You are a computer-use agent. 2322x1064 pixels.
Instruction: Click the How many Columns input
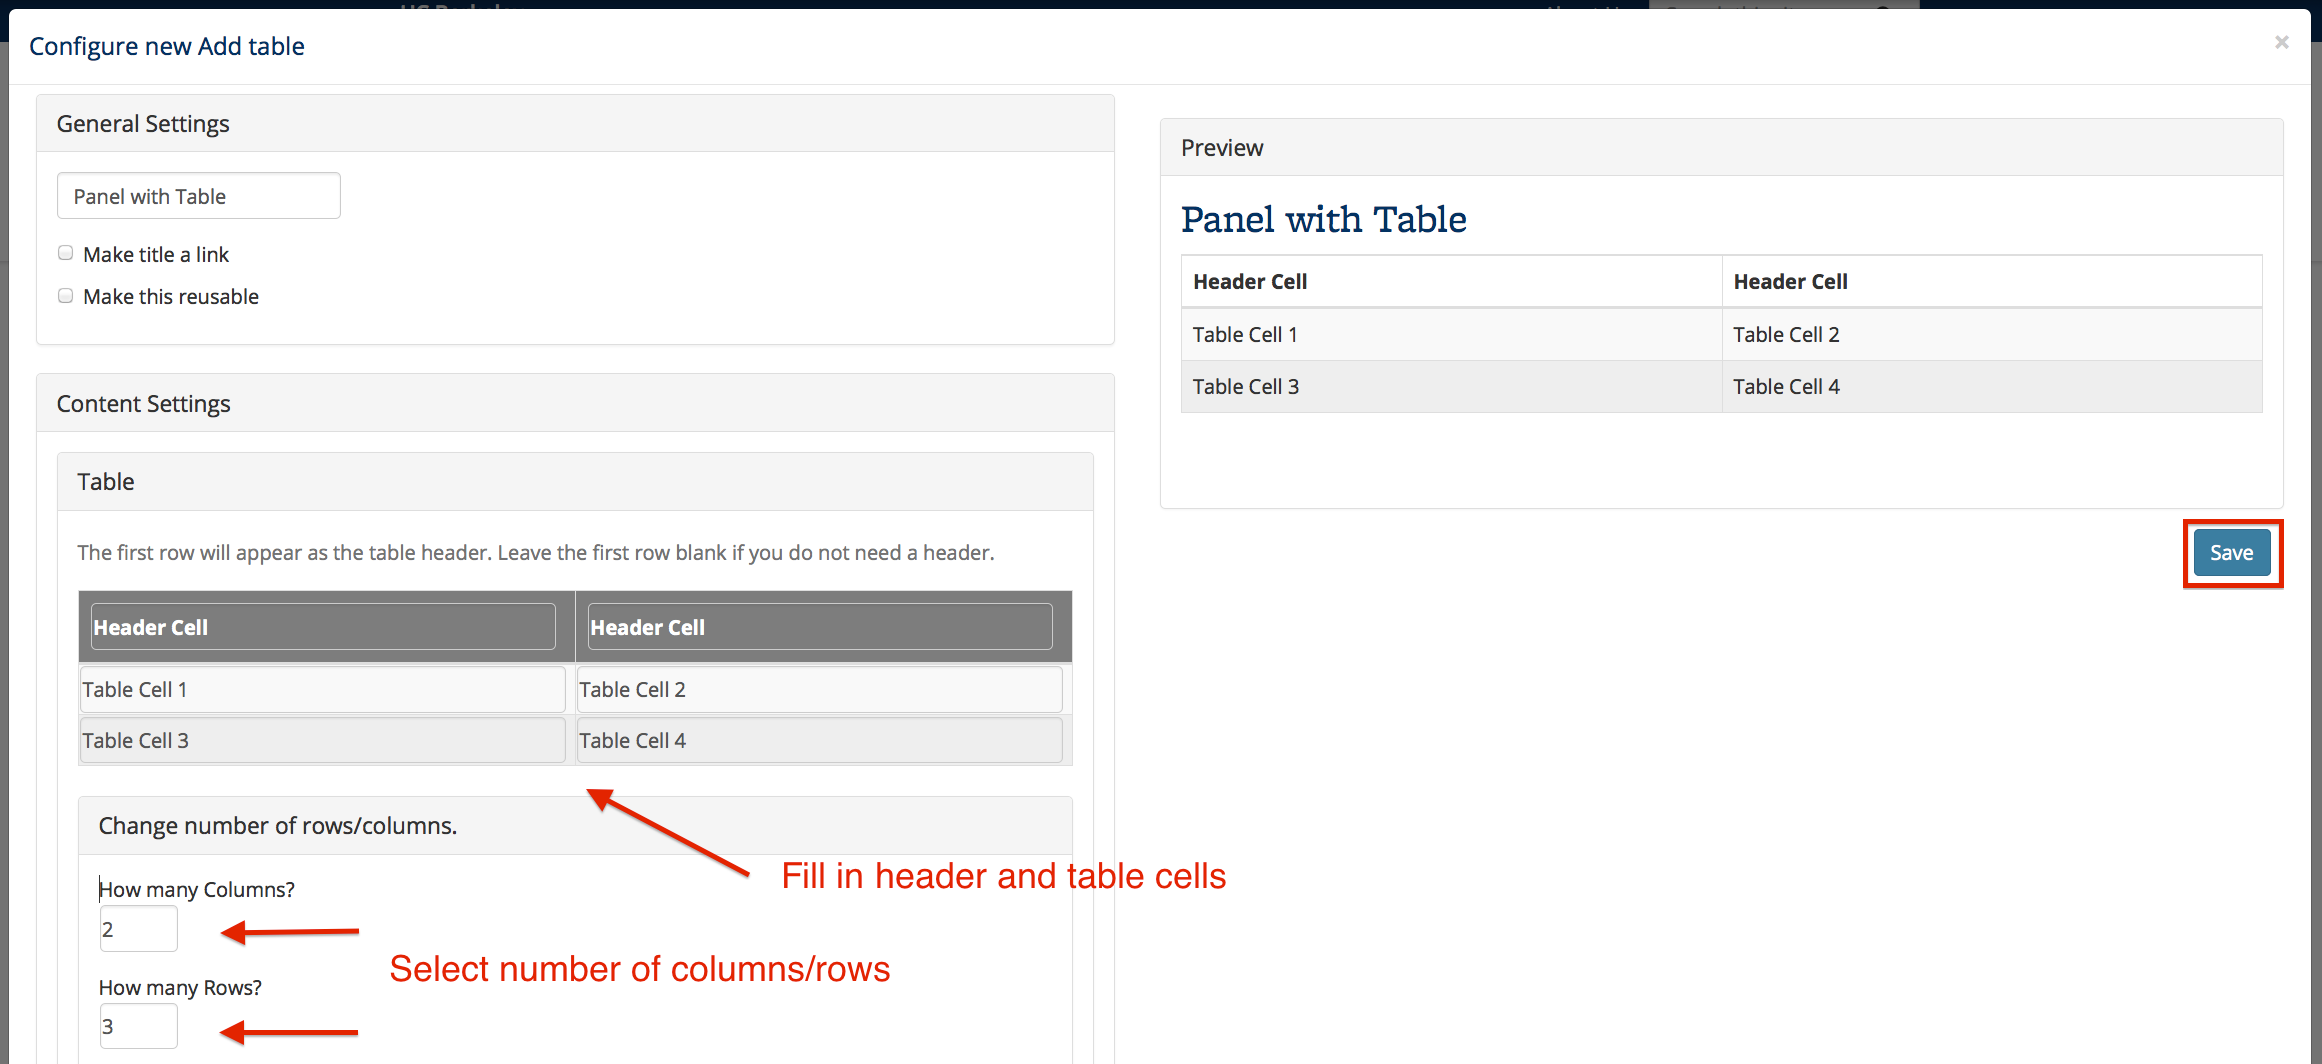click(138, 928)
